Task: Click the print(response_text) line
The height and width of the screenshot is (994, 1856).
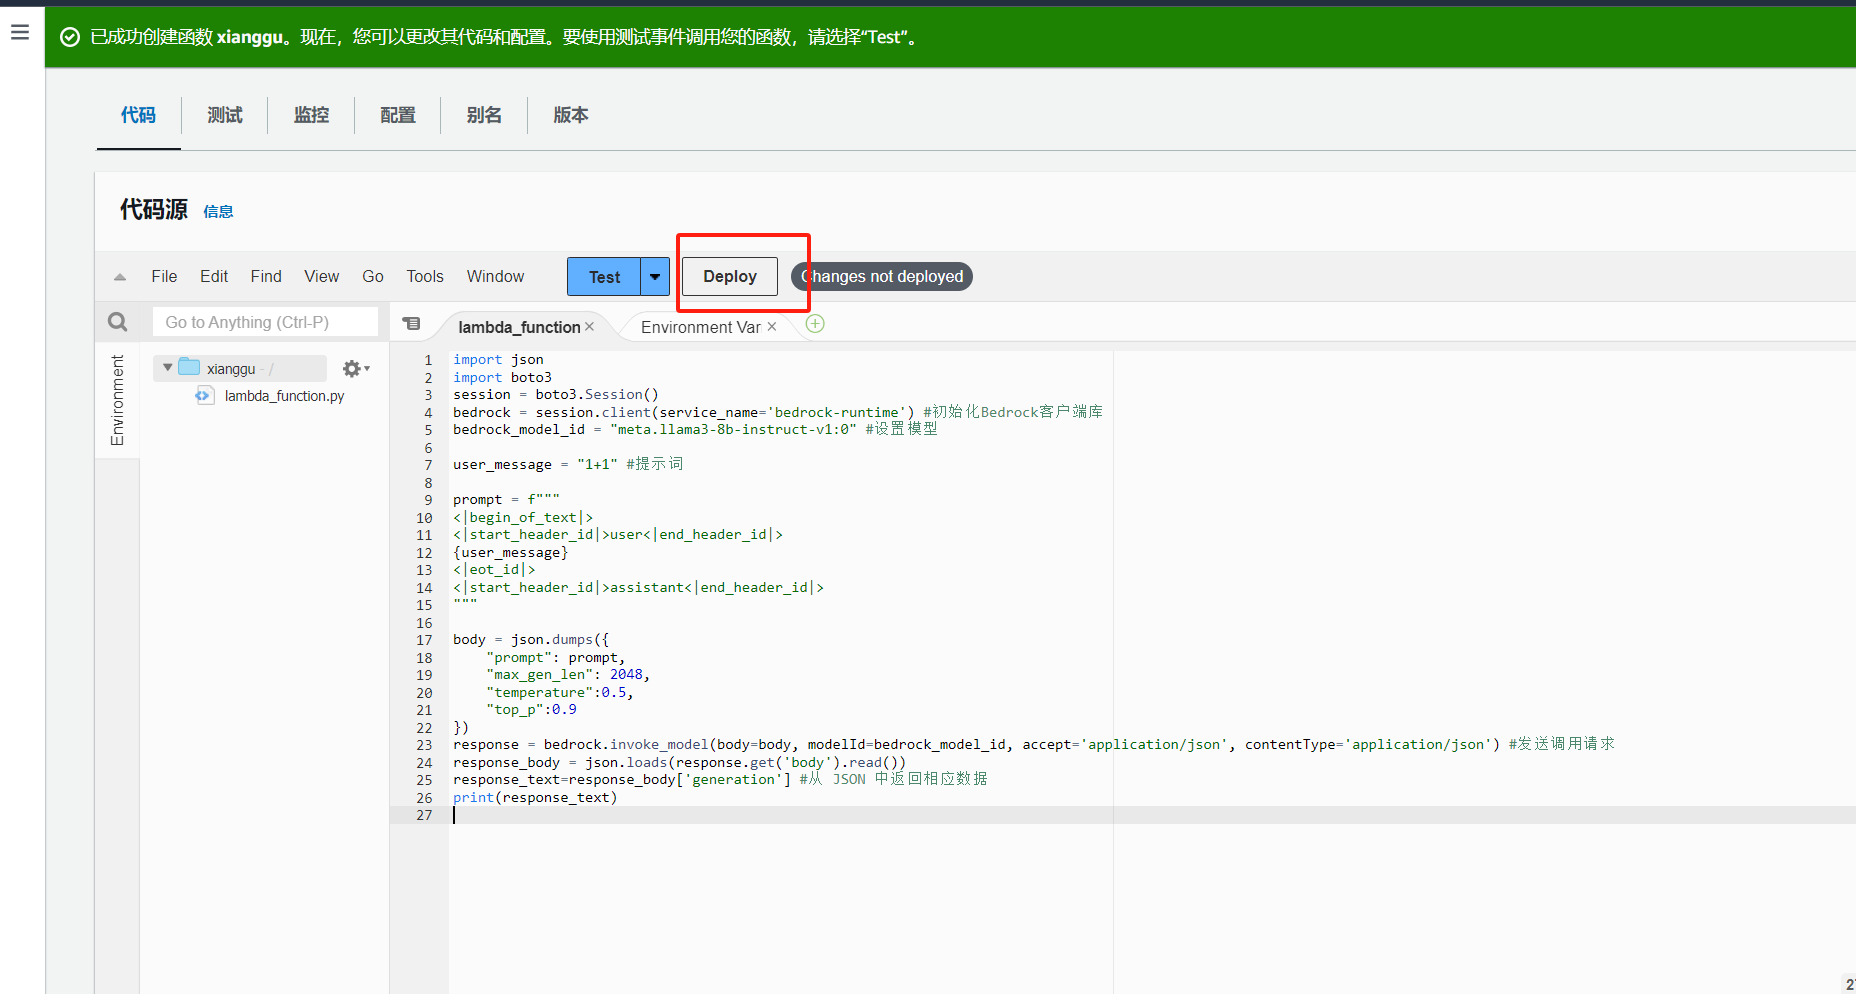Action: 535,797
